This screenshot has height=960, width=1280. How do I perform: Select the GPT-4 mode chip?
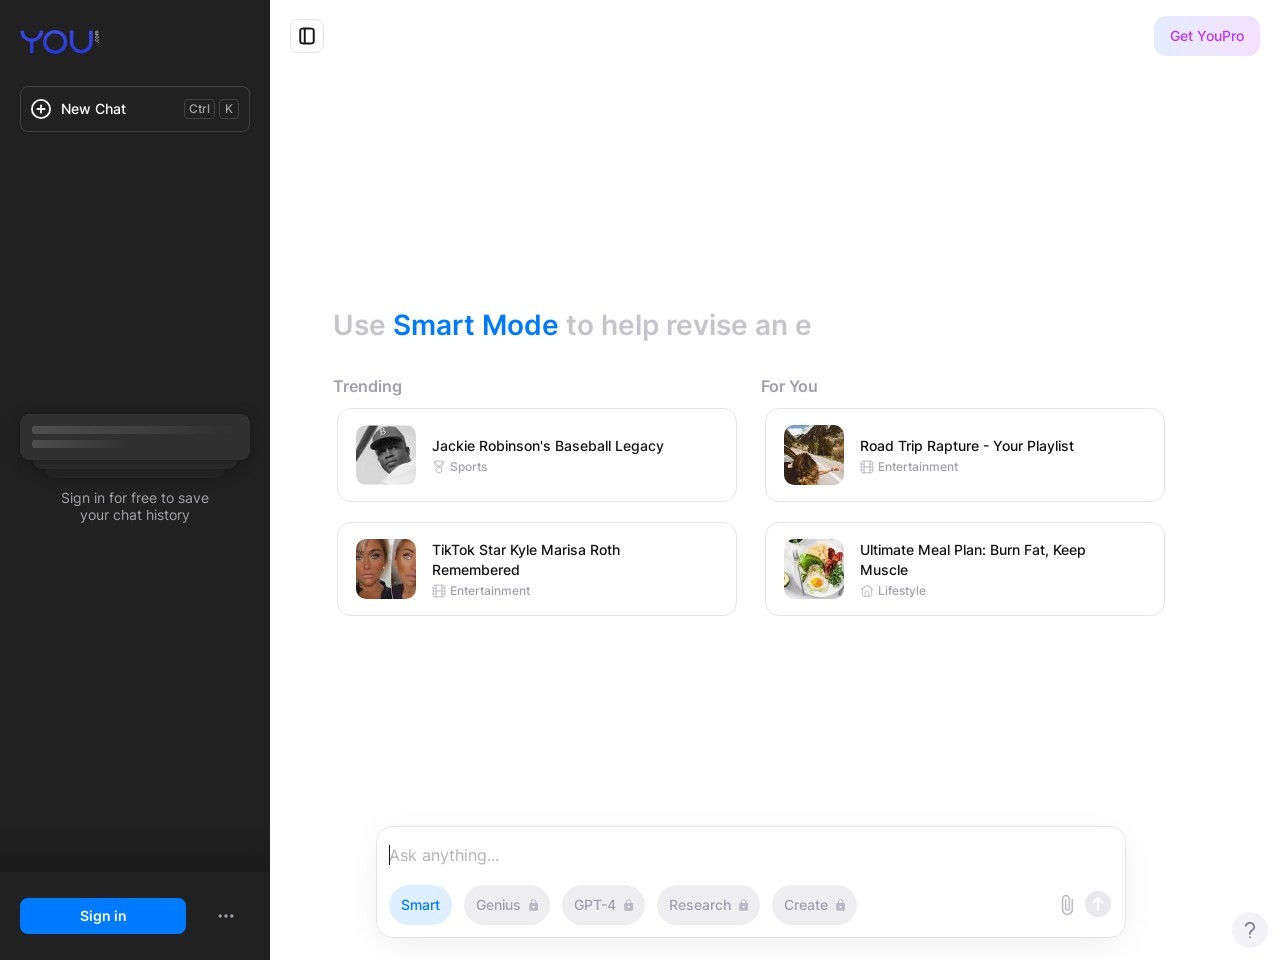[x=603, y=905]
